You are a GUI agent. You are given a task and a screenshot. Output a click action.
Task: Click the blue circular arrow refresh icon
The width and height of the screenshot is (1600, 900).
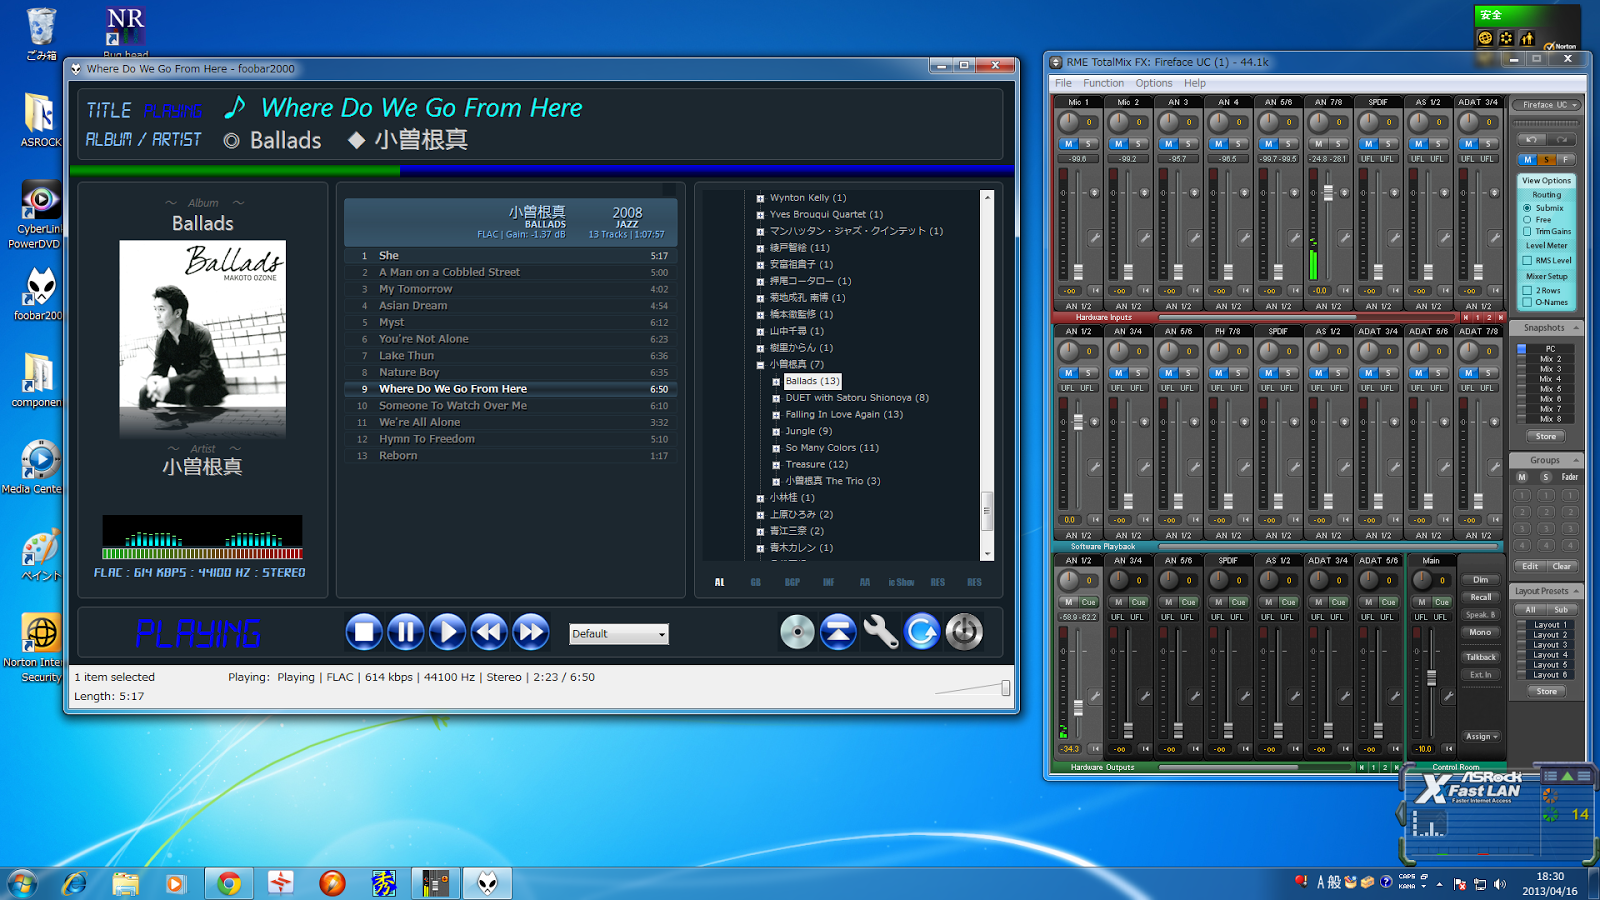pos(922,632)
